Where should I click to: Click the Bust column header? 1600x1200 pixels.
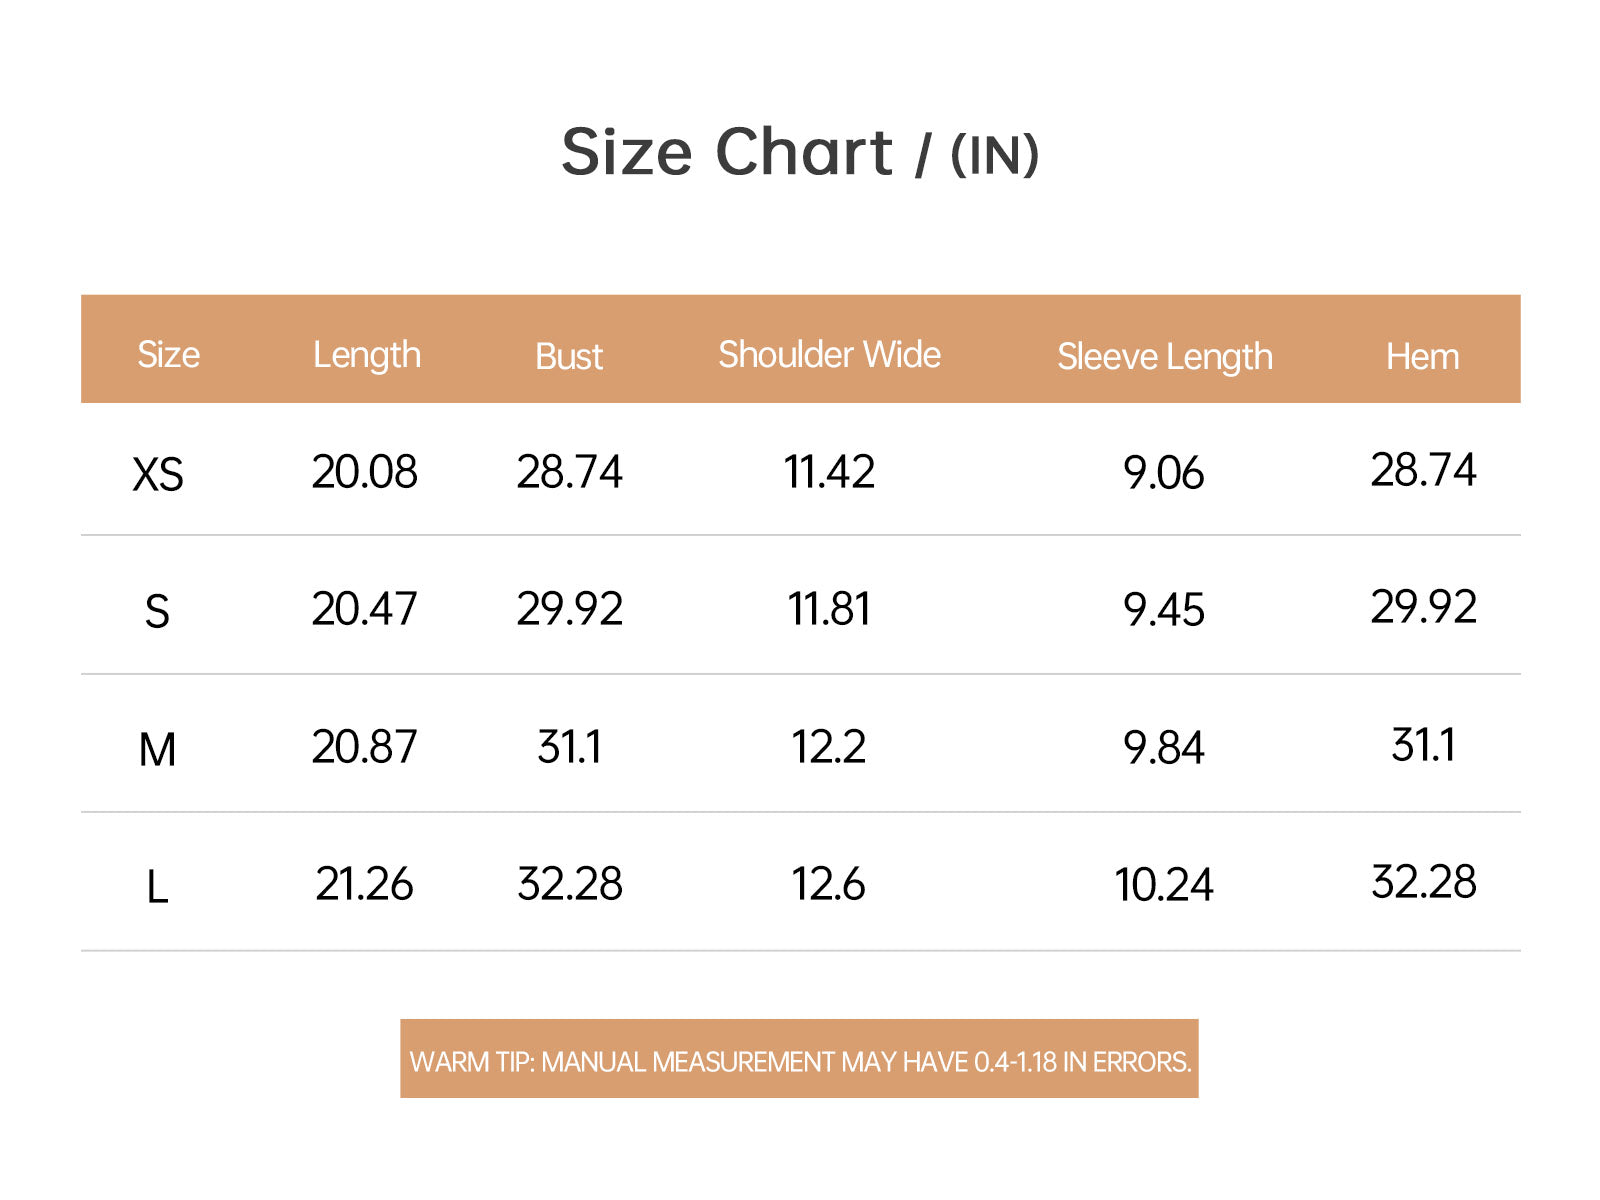[x=569, y=357]
